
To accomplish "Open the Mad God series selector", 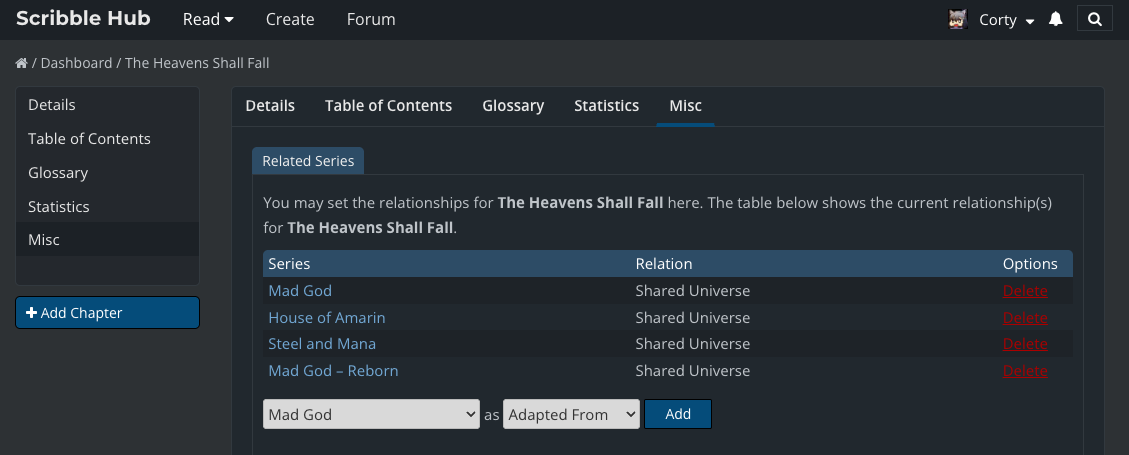I will [371, 414].
